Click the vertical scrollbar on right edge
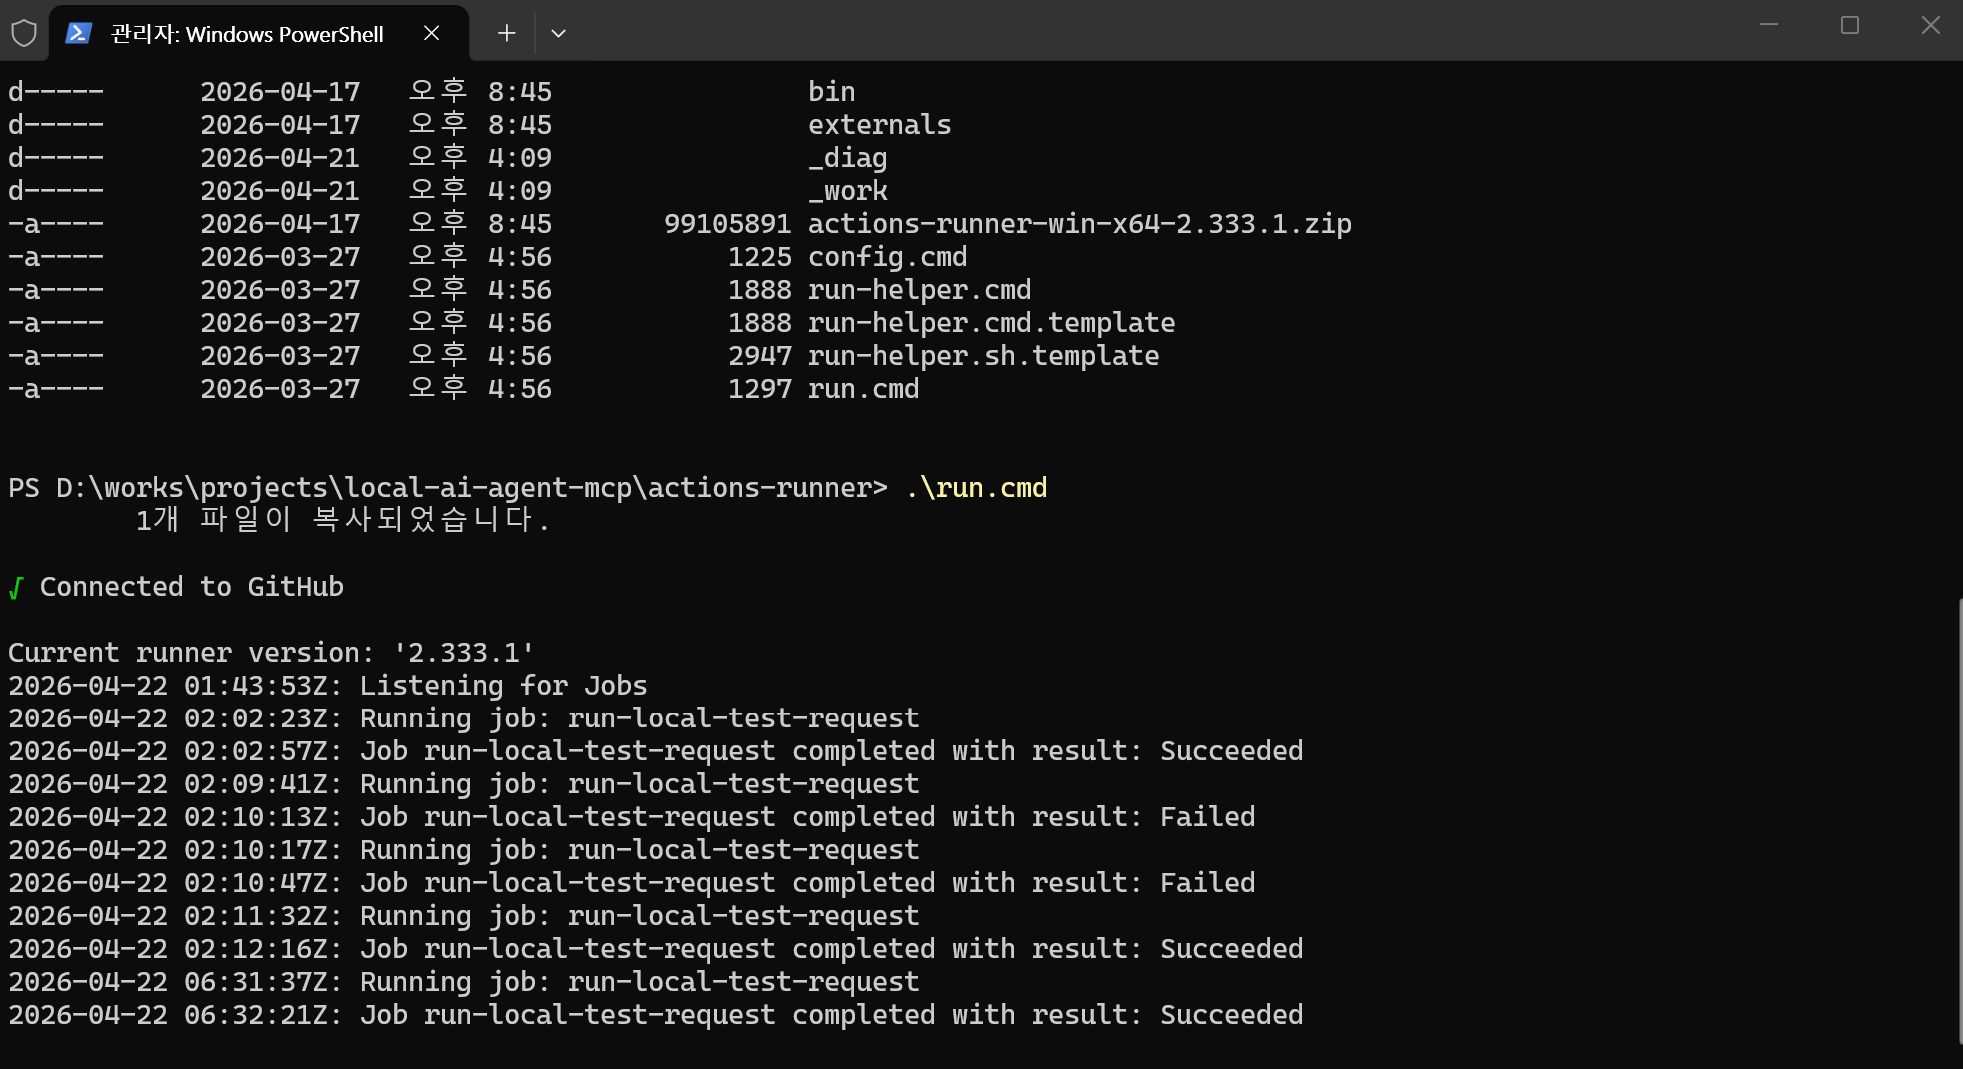The height and width of the screenshot is (1069, 1963). click(x=1958, y=820)
